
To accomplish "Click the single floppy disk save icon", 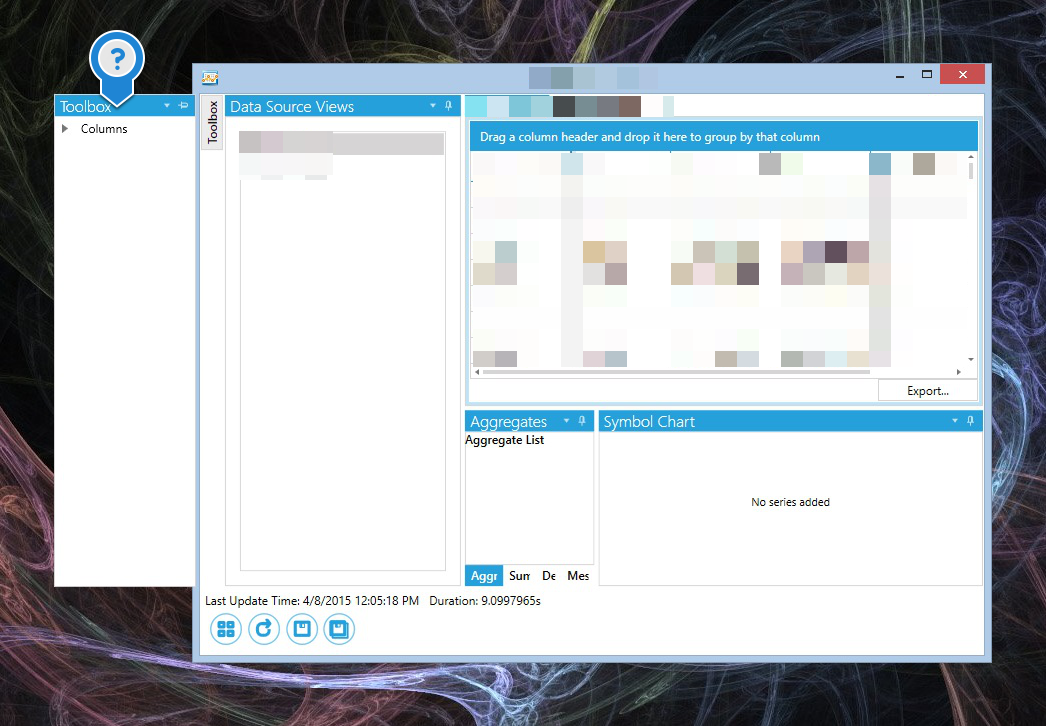I will click(x=302, y=629).
